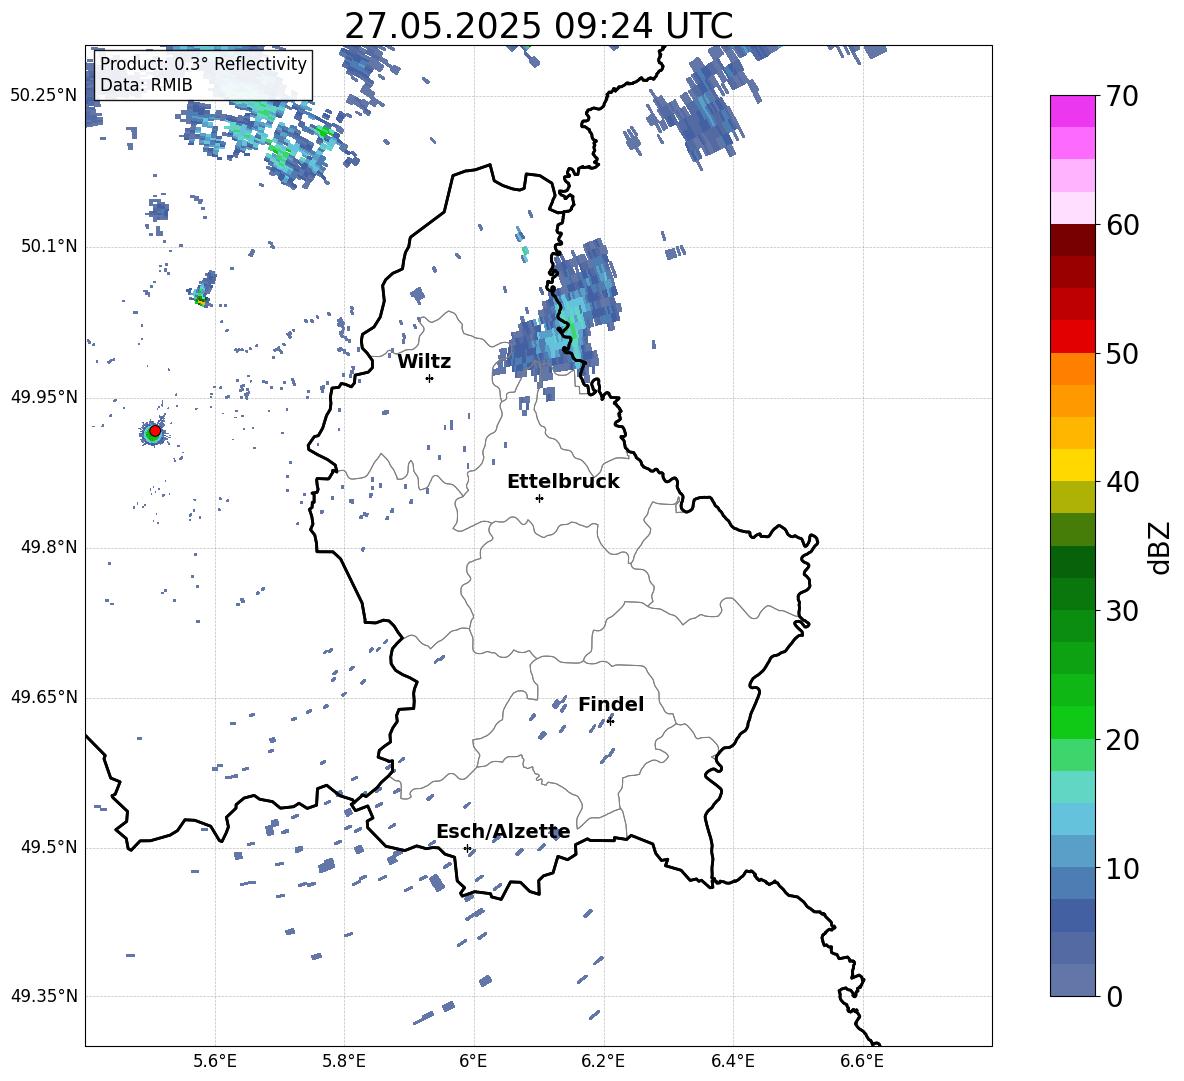
Task: Click the 40 tick on colorbar
Action: [1122, 482]
